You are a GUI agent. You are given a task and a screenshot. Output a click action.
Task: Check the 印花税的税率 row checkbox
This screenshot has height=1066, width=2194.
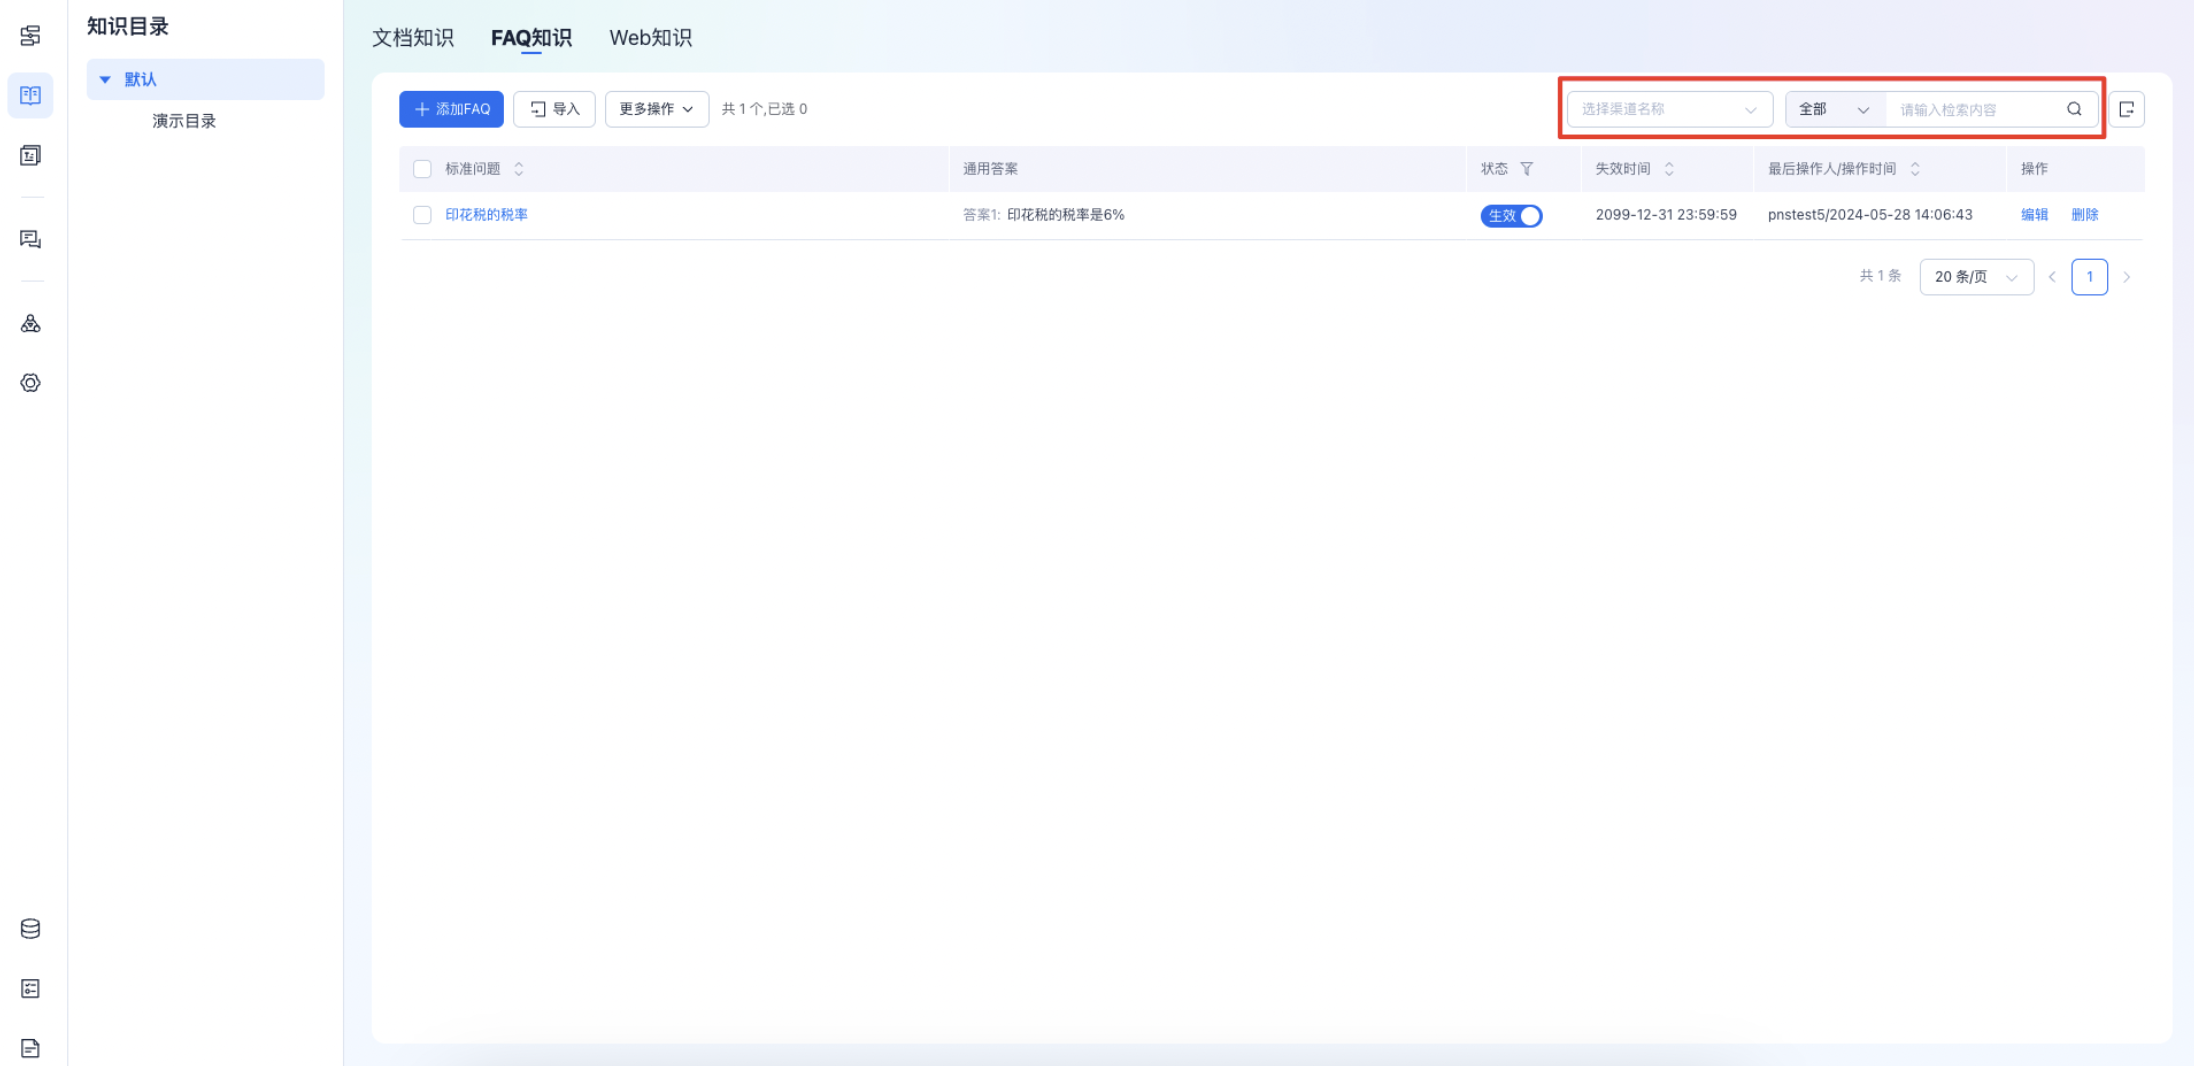422,215
